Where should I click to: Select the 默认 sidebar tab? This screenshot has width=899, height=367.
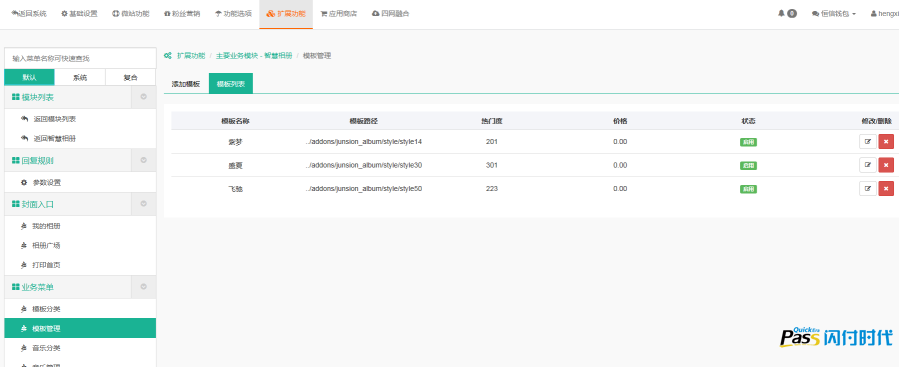(x=29, y=77)
